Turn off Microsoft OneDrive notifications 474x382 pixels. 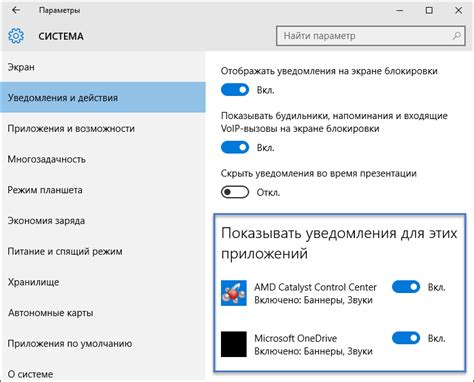406,338
